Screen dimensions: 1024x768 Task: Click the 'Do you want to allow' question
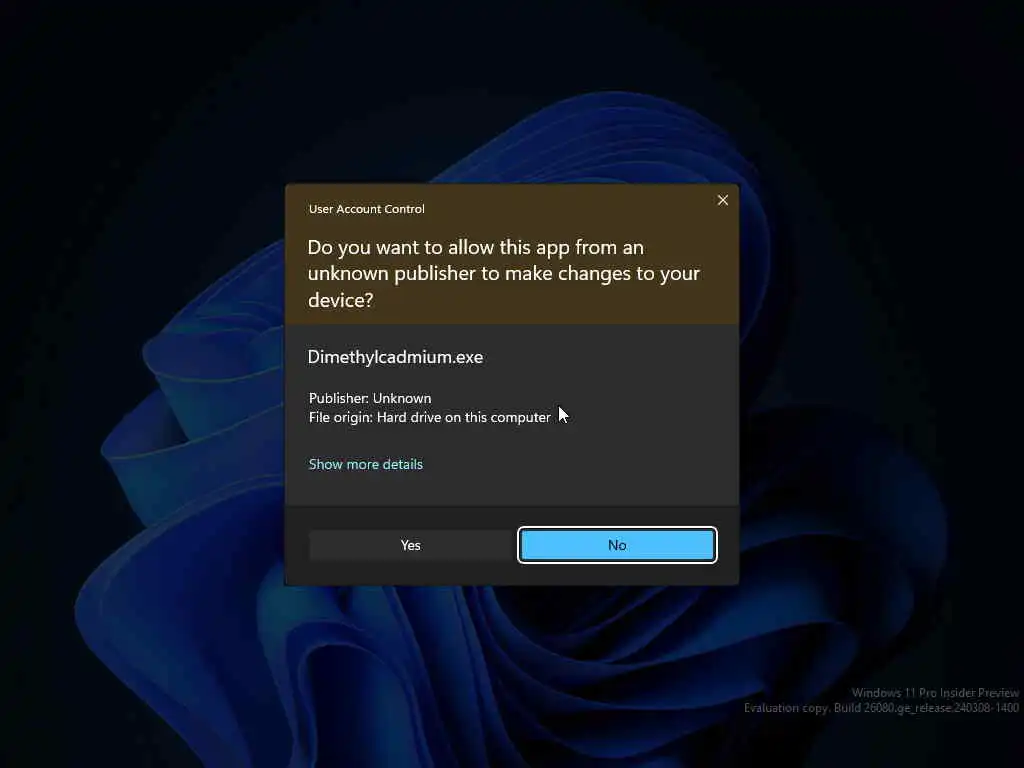[x=504, y=274]
